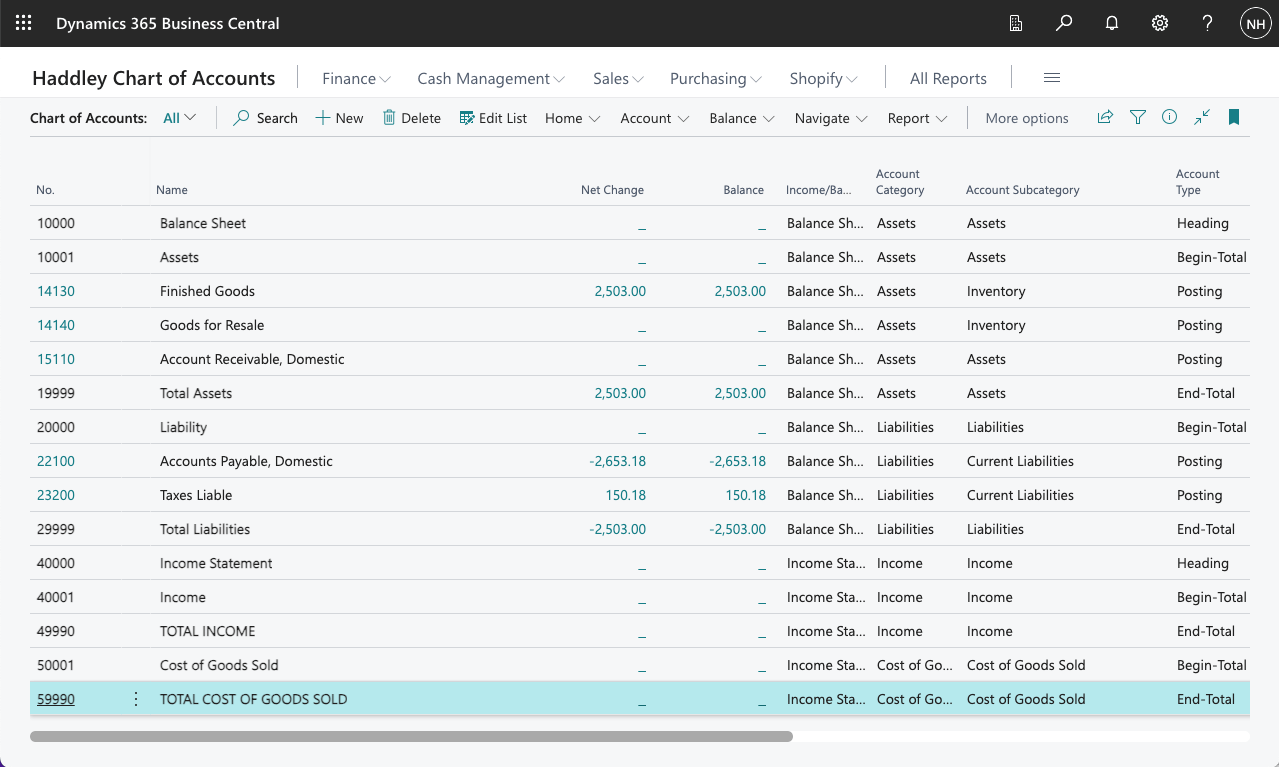
Task: Click the Edit List button
Action: [493, 118]
